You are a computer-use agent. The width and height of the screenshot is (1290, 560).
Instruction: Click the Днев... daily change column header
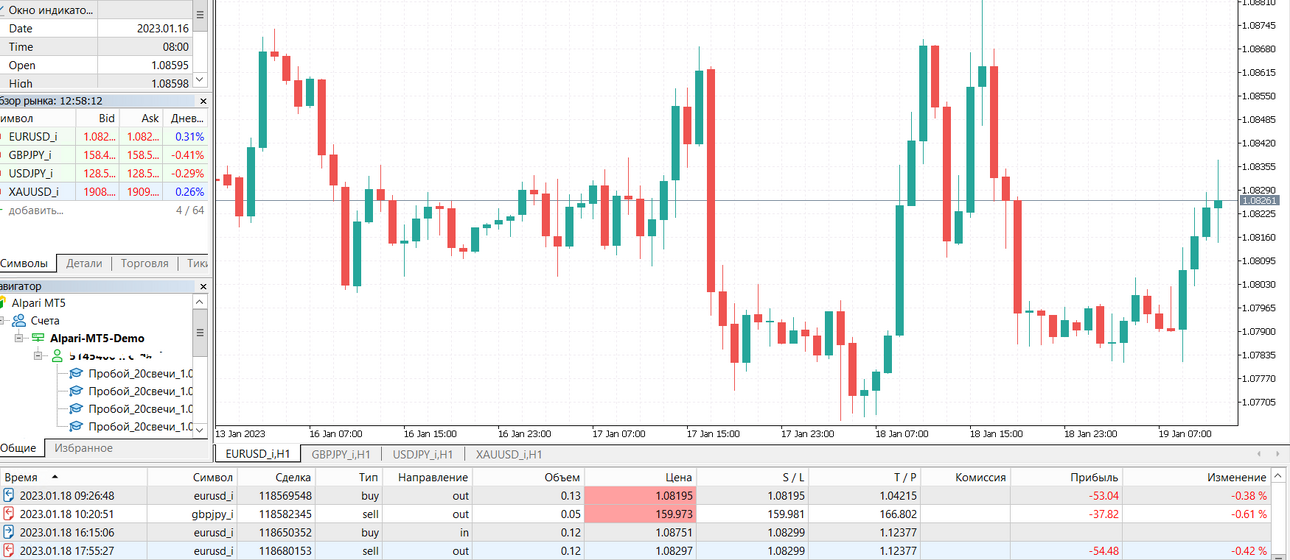187,118
